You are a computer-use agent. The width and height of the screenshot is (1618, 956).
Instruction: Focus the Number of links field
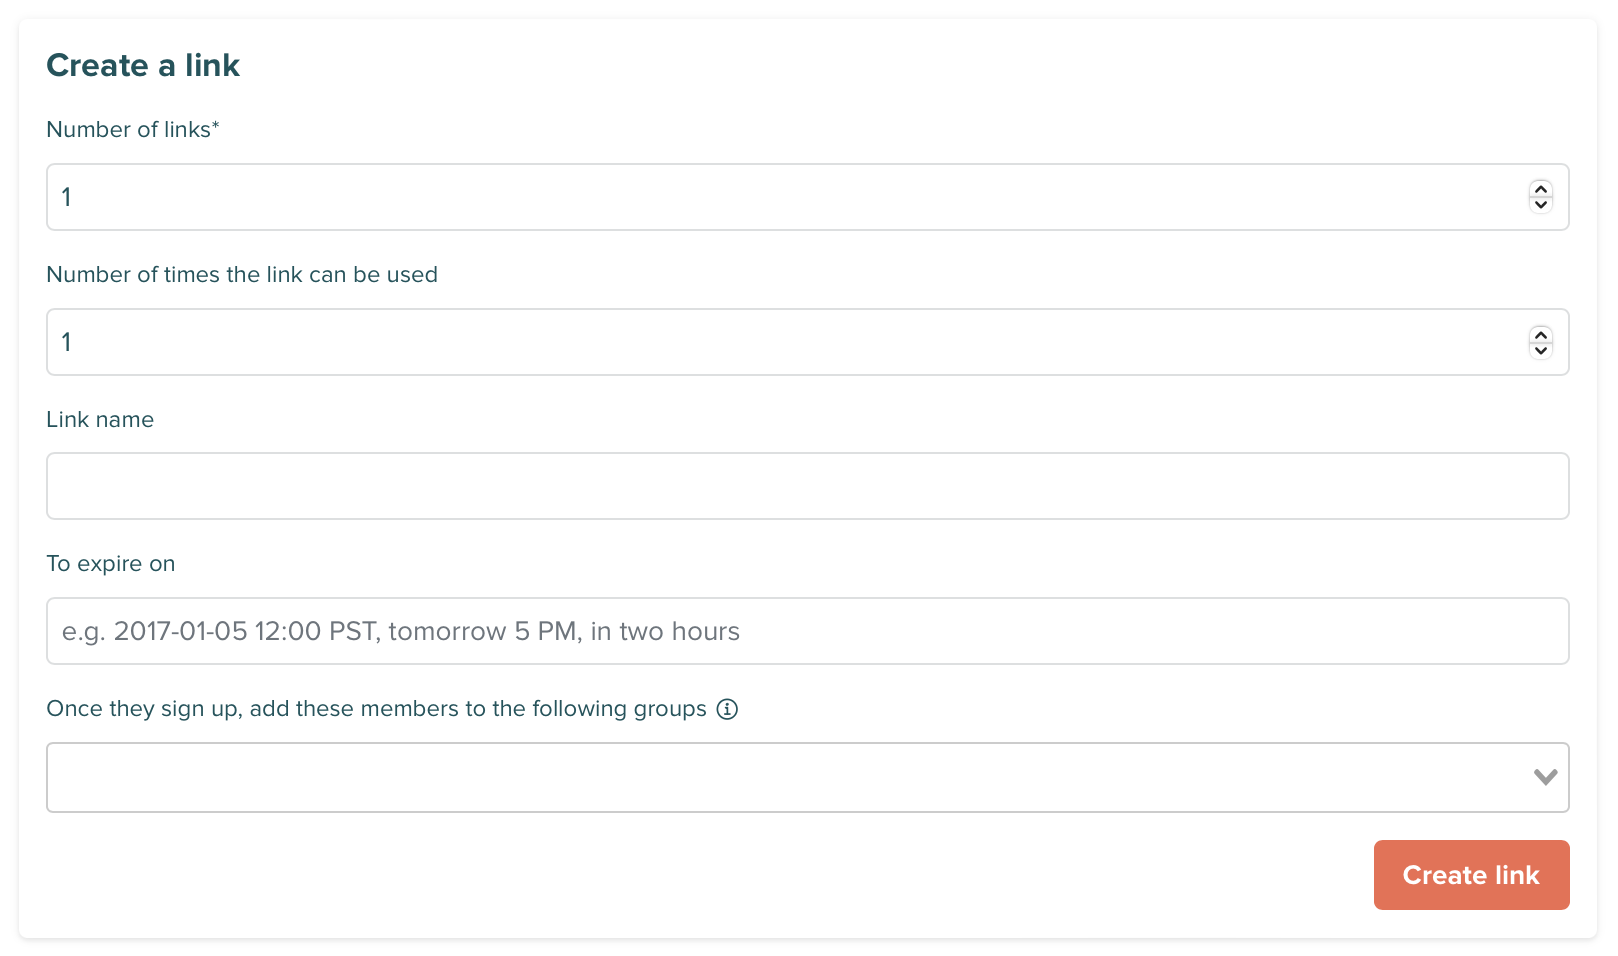coord(780,197)
